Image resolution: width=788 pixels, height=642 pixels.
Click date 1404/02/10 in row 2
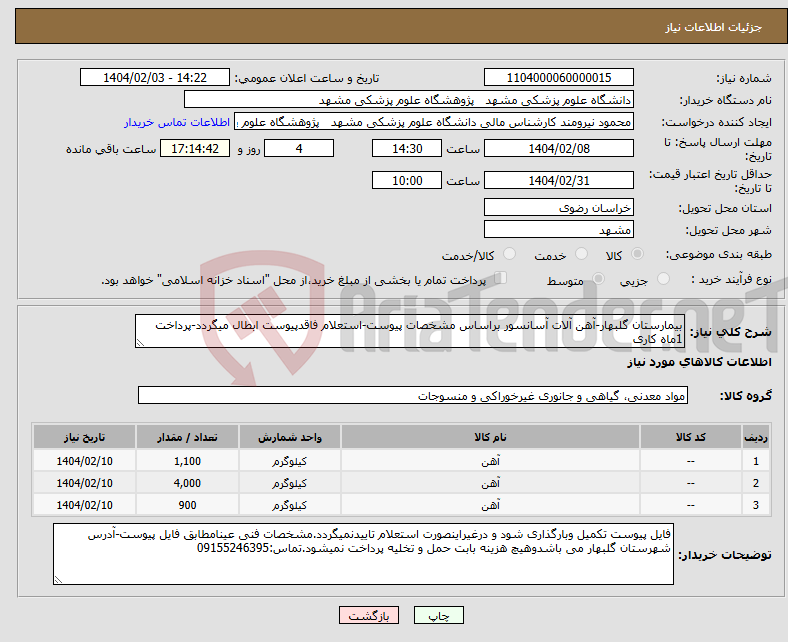pyautogui.click(x=84, y=483)
